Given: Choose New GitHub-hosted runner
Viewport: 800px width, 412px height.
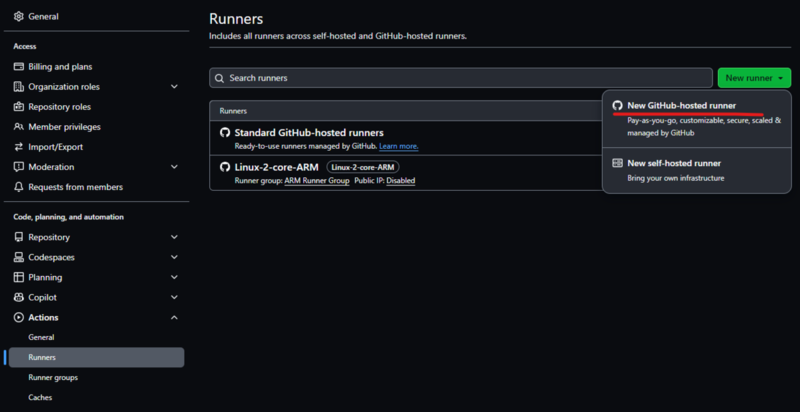Looking at the screenshot, I should [x=696, y=119].
